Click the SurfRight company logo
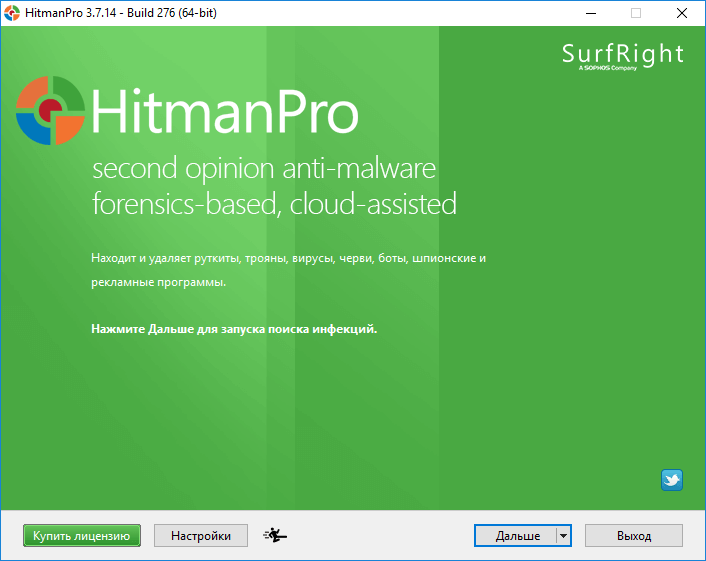This screenshot has height=561, width=706. 623,57
